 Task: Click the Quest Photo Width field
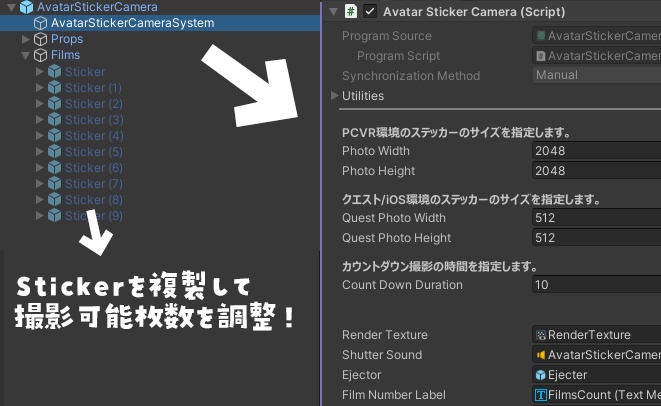coord(597,218)
